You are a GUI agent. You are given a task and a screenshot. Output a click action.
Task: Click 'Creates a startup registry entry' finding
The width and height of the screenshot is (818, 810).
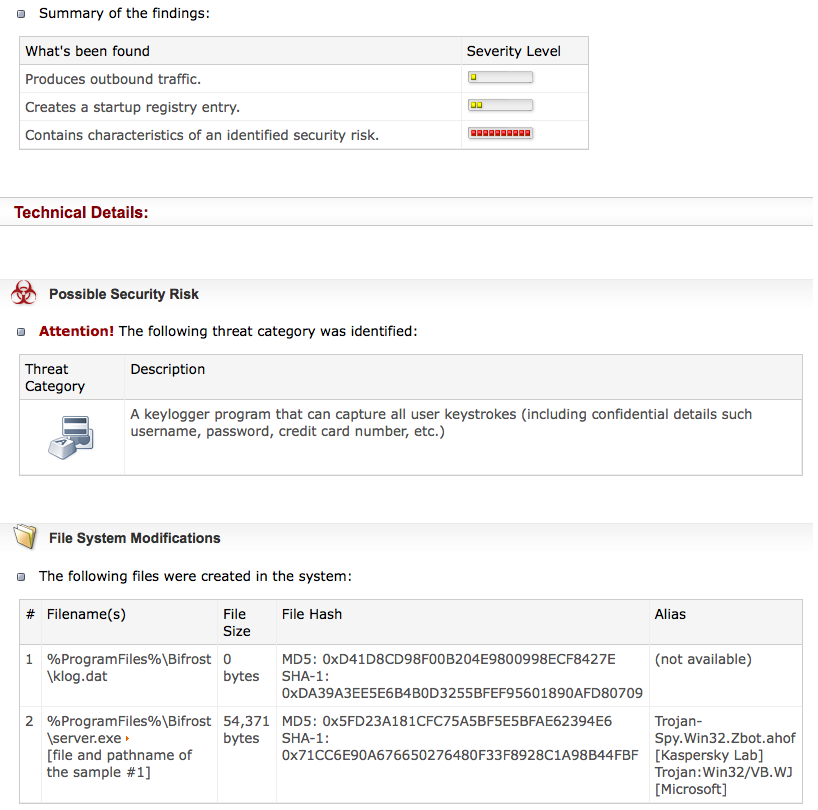click(132, 107)
